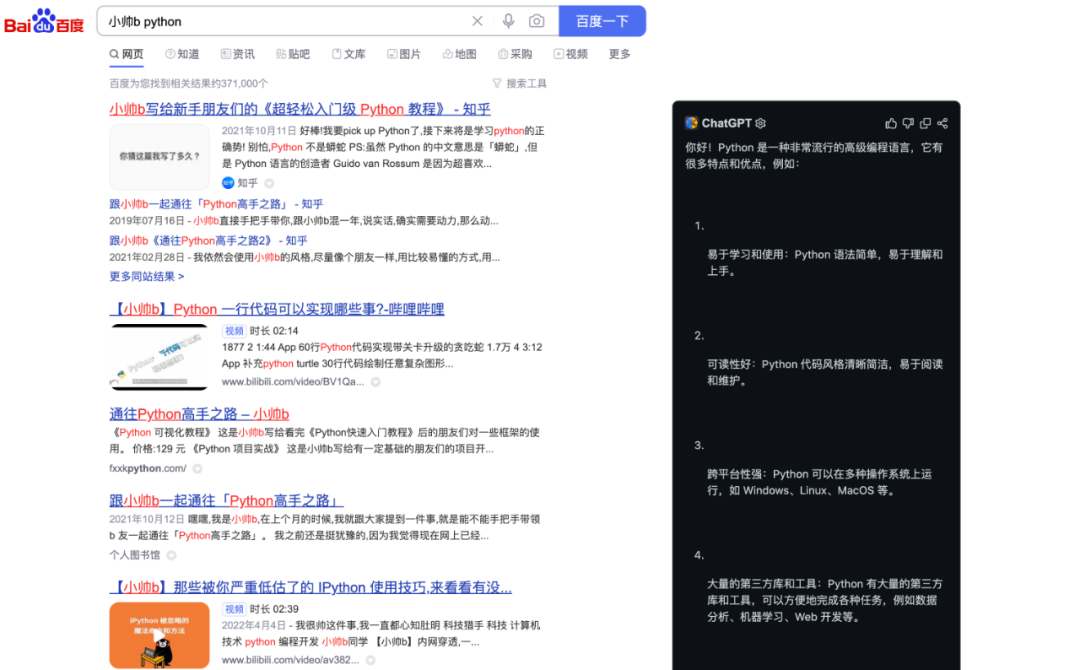Click the Baidu logo

pyautogui.click(x=44, y=21)
